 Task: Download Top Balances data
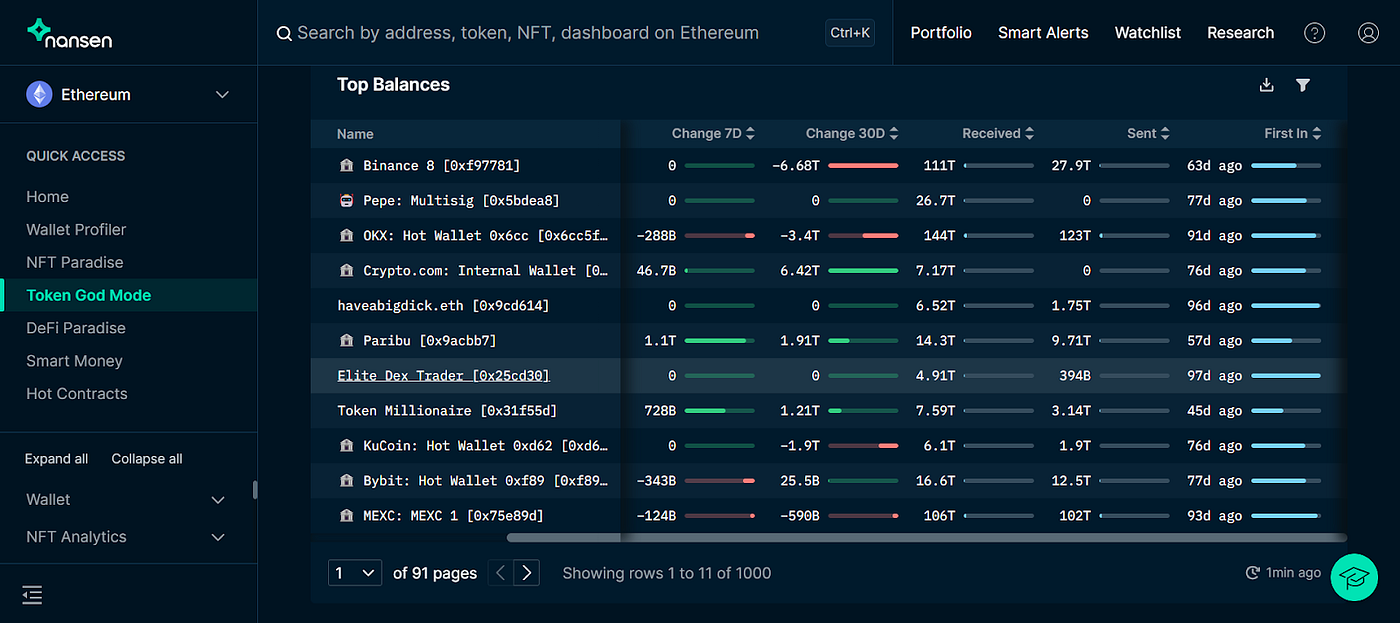(1266, 85)
